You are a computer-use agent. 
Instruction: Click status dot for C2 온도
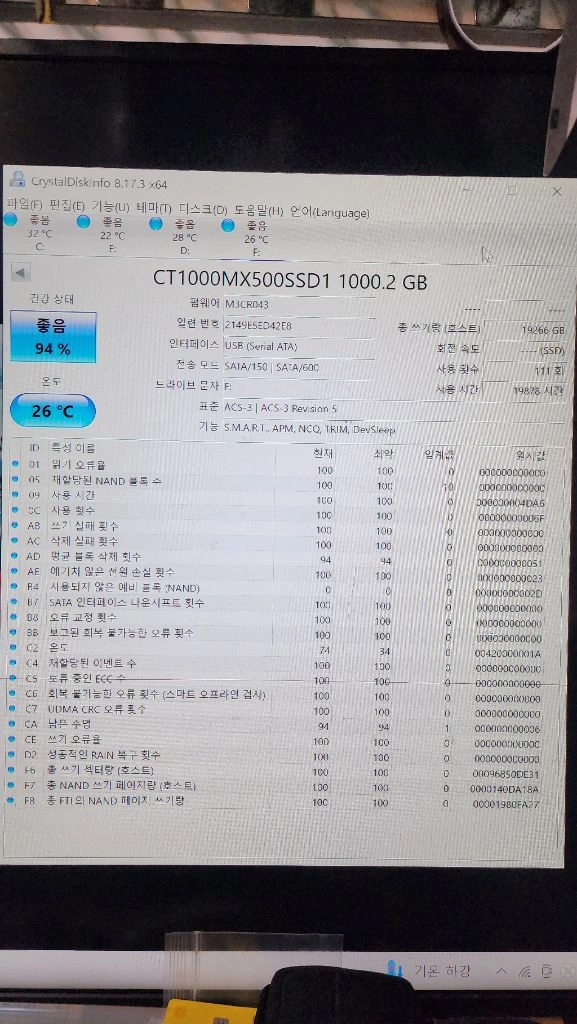point(15,648)
